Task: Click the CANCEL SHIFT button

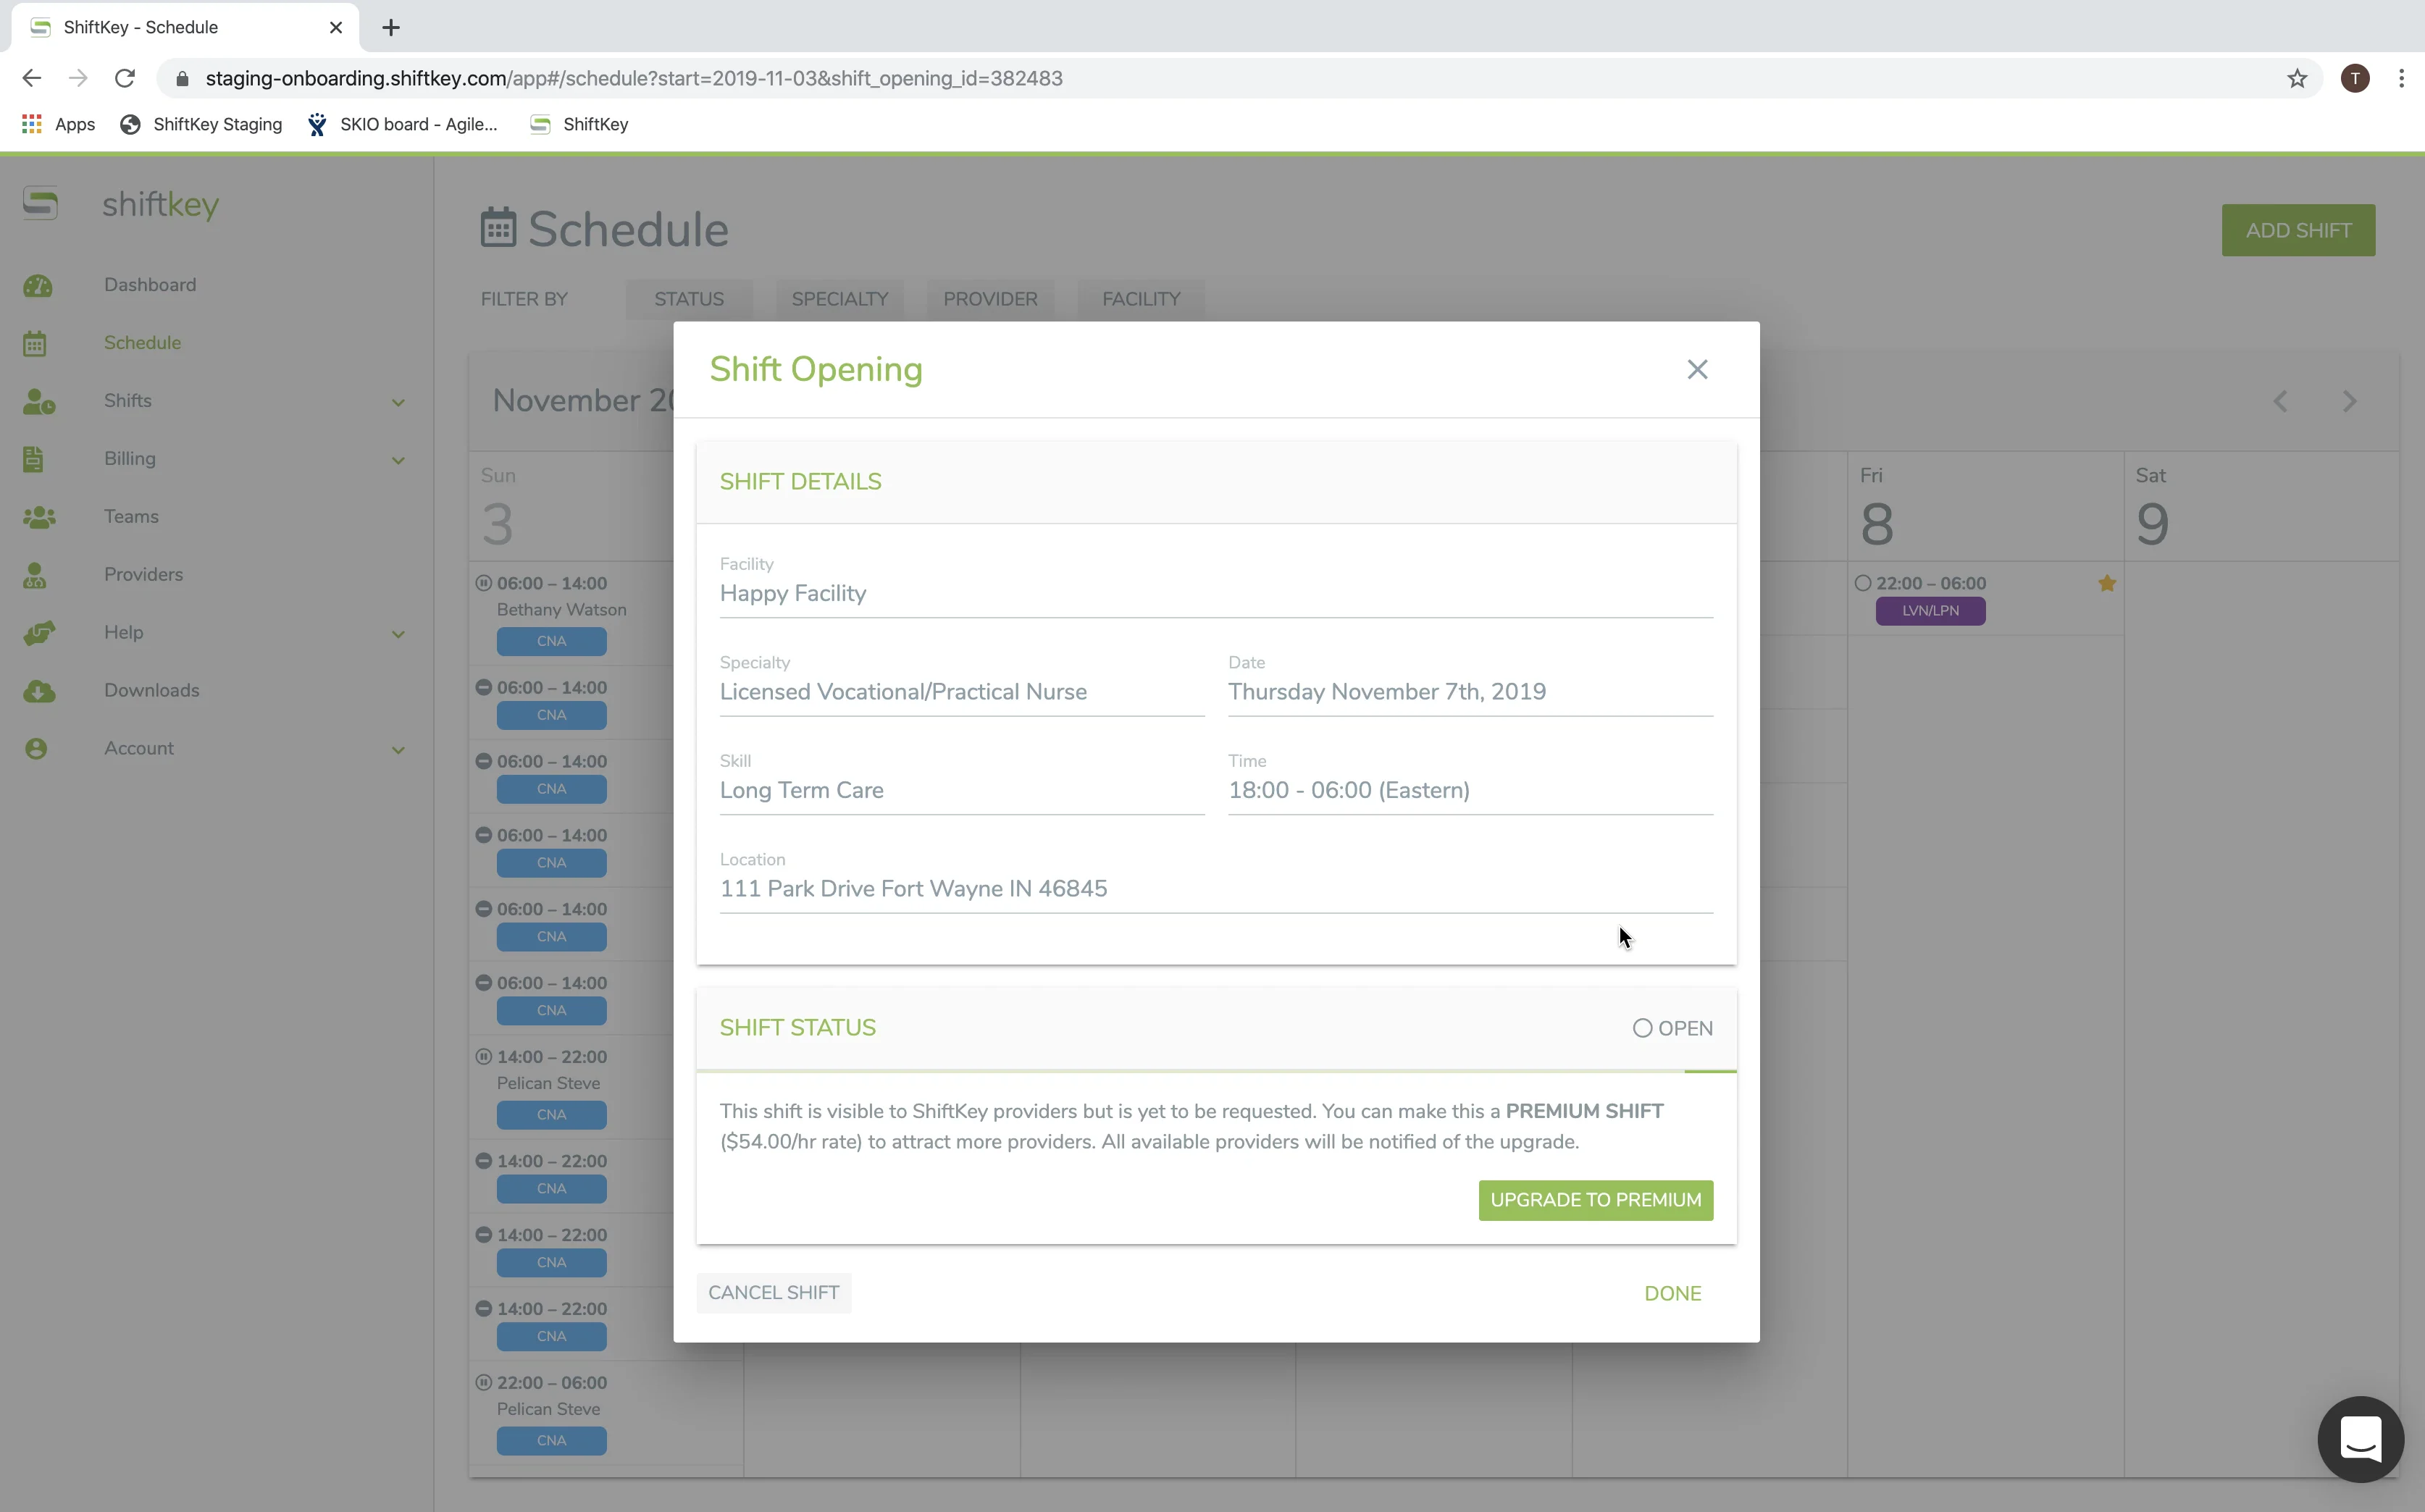Action: click(x=773, y=1293)
